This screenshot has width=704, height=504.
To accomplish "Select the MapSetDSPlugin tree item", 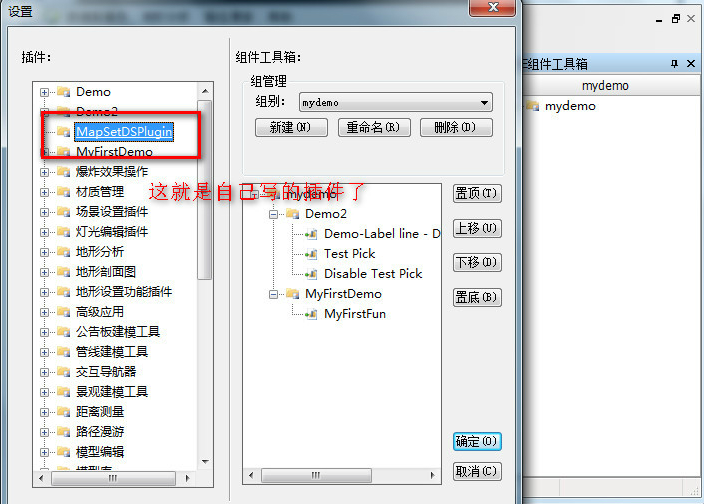I will pos(124,132).
